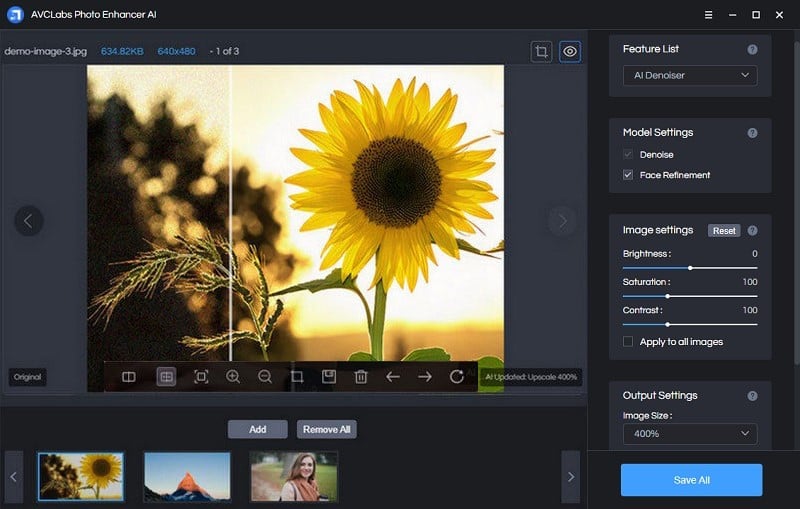This screenshot has width=800, height=509.
Task: Click the Remove All button
Action: pyautogui.click(x=327, y=429)
